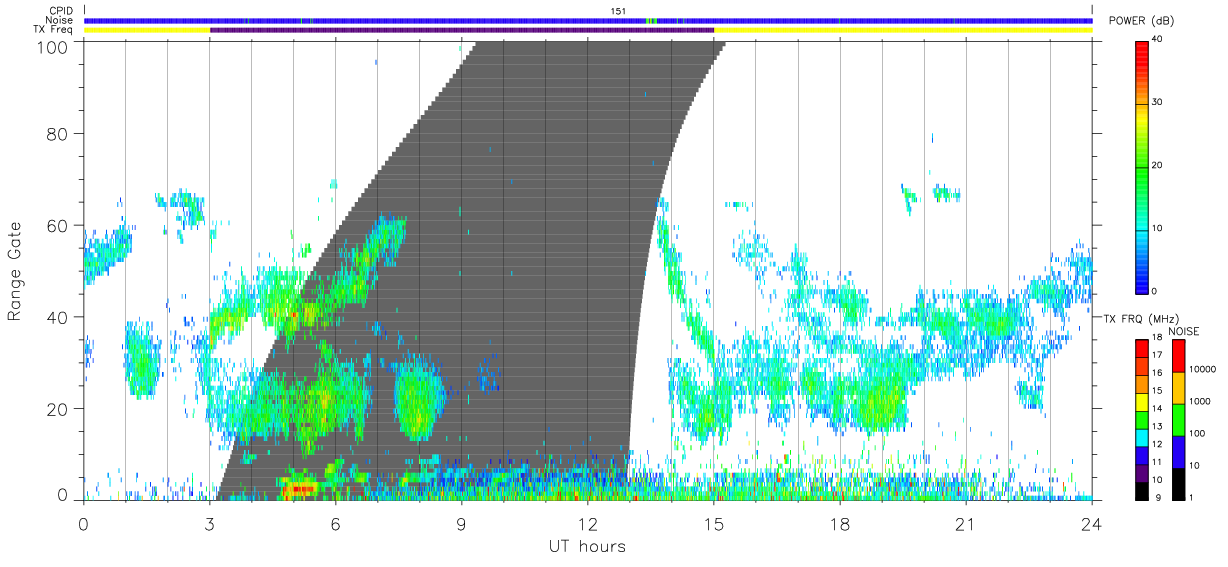Viewport: 1228px width, 567px height.
Task: Click the 80 tick label on the Range Gate axis
Action: [58, 133]
